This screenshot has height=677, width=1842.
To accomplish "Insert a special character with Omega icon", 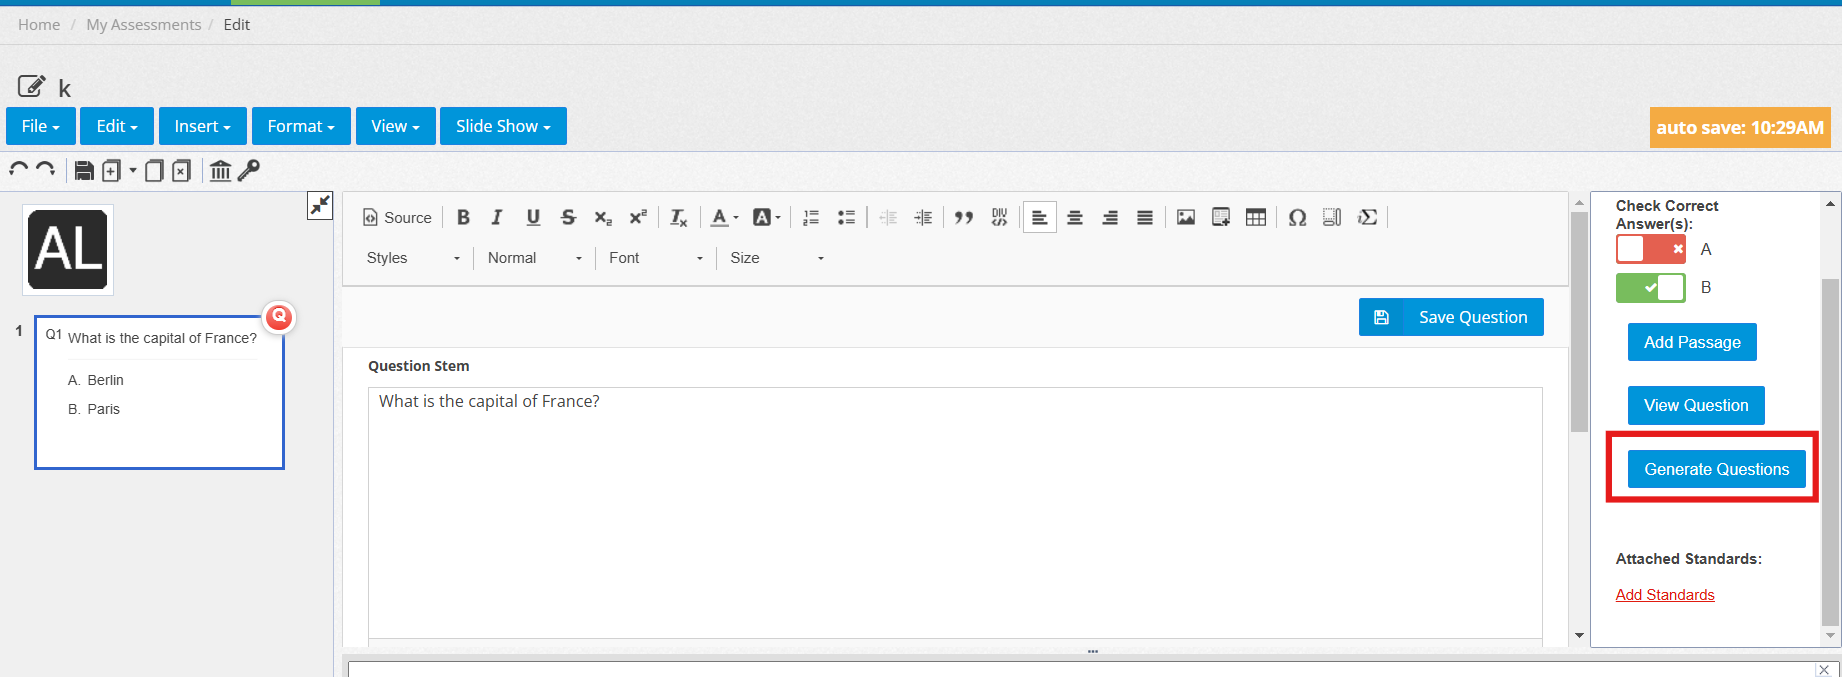I will (1297, 218).
